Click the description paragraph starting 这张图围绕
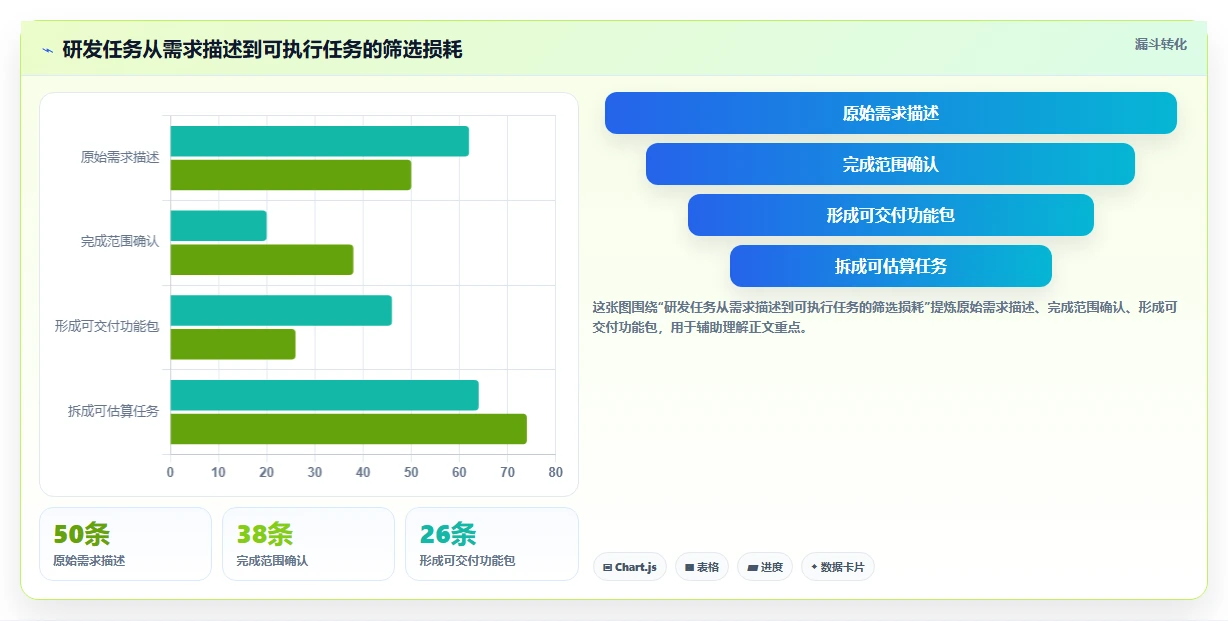The width and height of the screenshot is (1228, 621). [885, 317]
